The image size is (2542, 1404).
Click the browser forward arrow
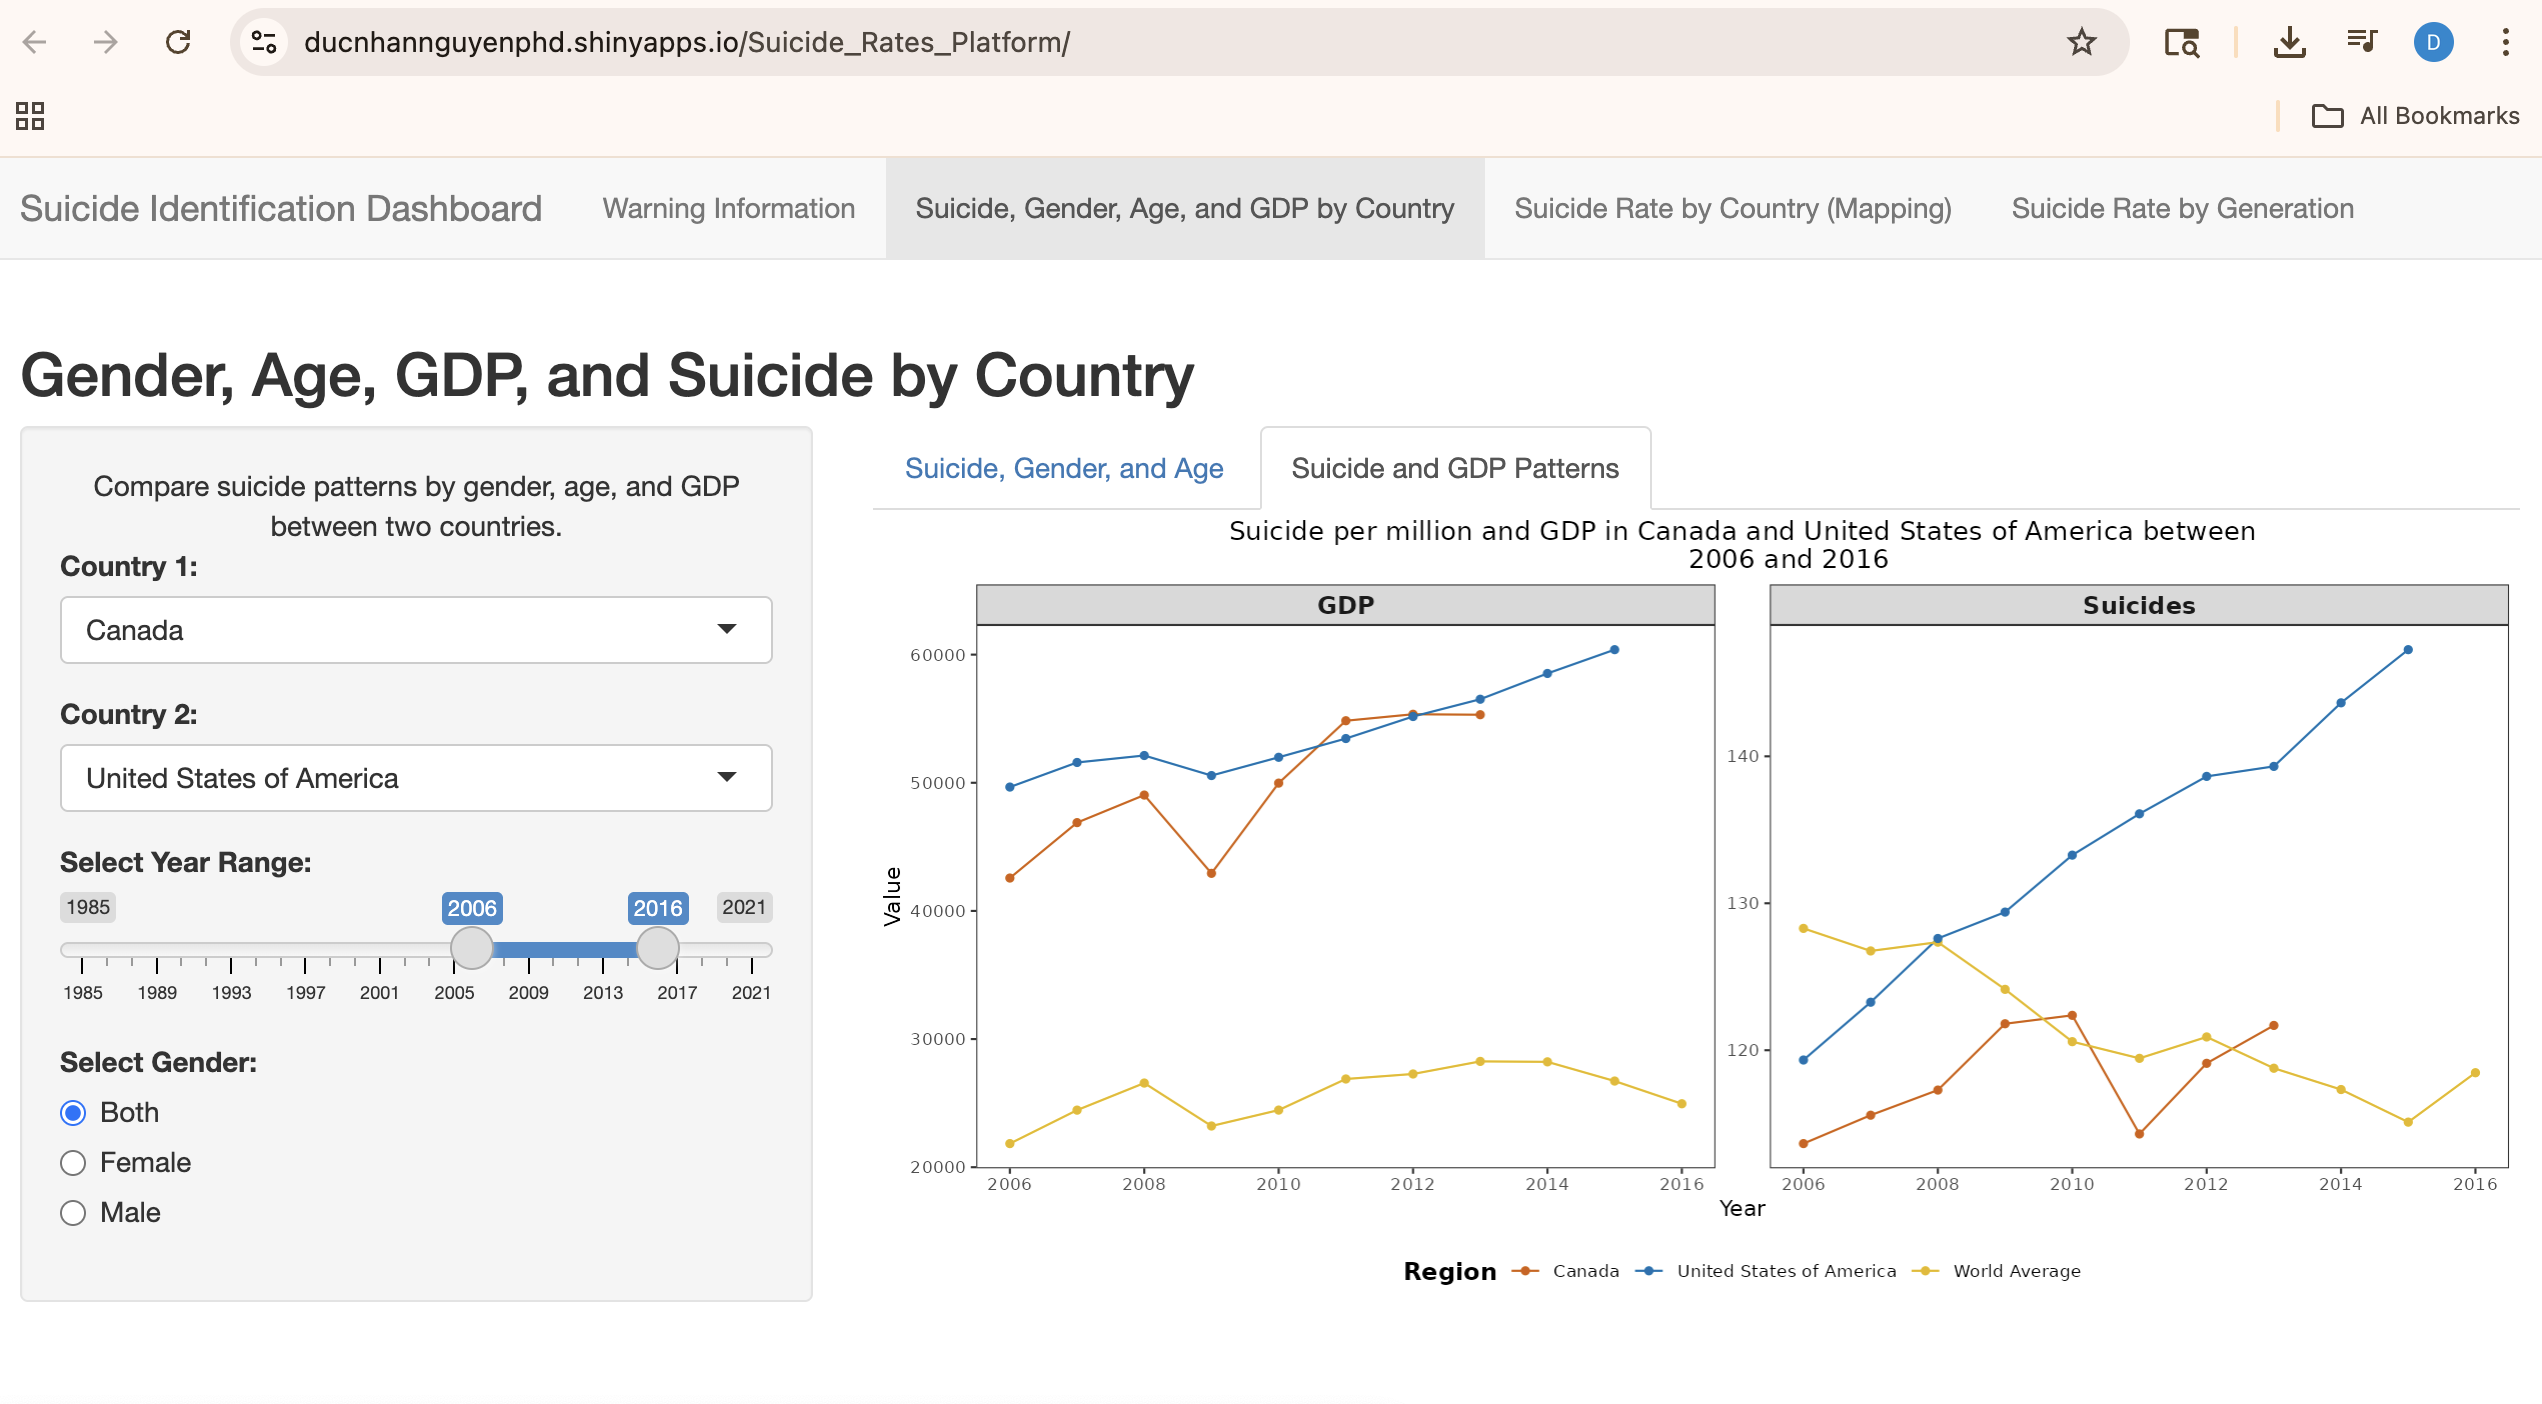(105, 42)
